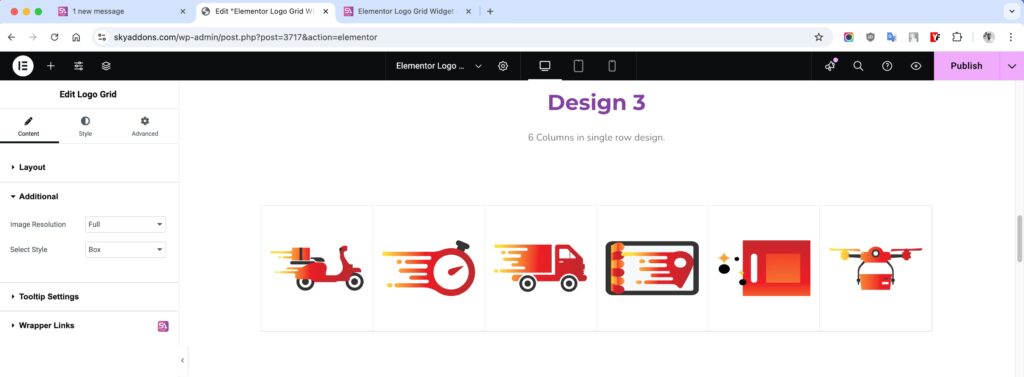The height and width of the screenshot is (377, 1024).
Task: Click the Add Element plus icon
Action: pos(50,66)
